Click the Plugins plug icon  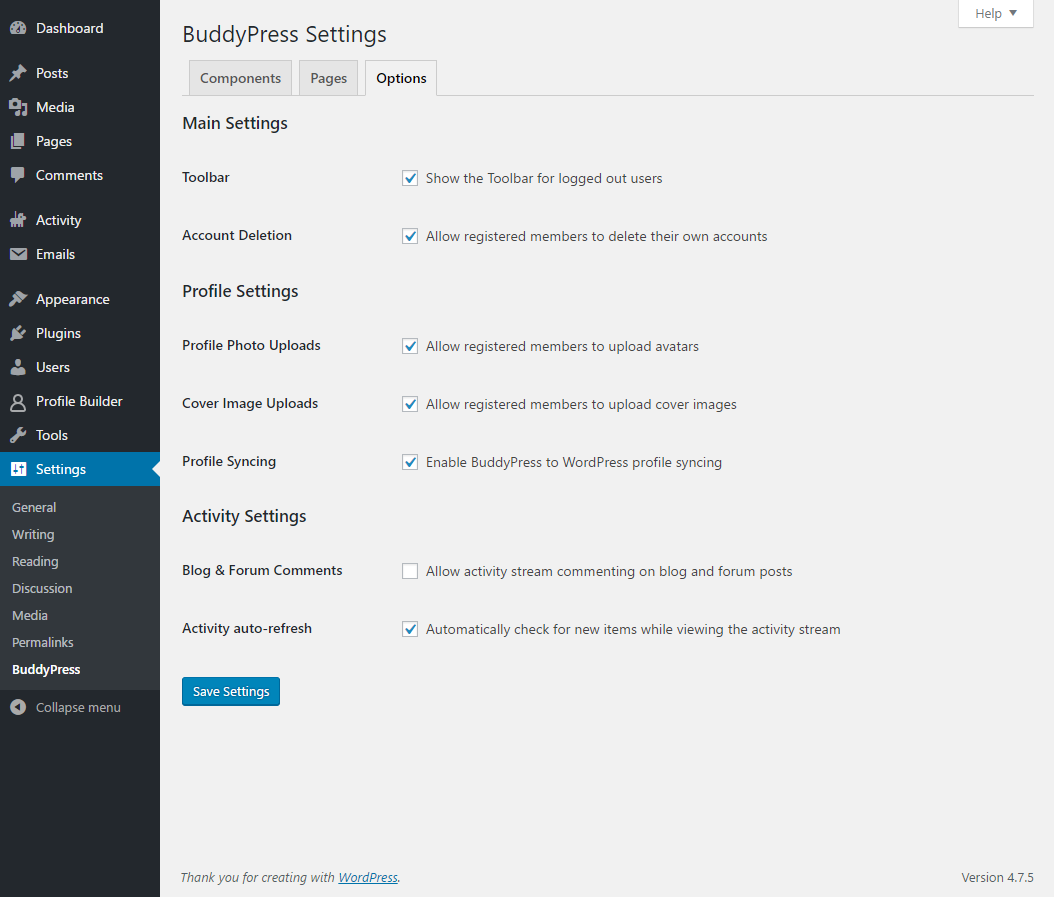[18, 333]
